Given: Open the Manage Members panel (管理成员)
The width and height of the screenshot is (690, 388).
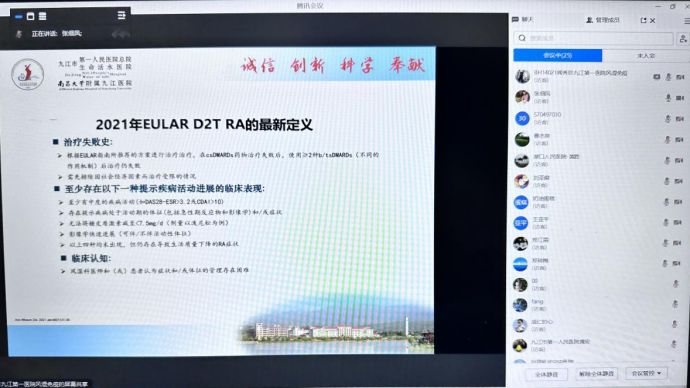Looking at the screenshot, I should (x=602, y=20).
